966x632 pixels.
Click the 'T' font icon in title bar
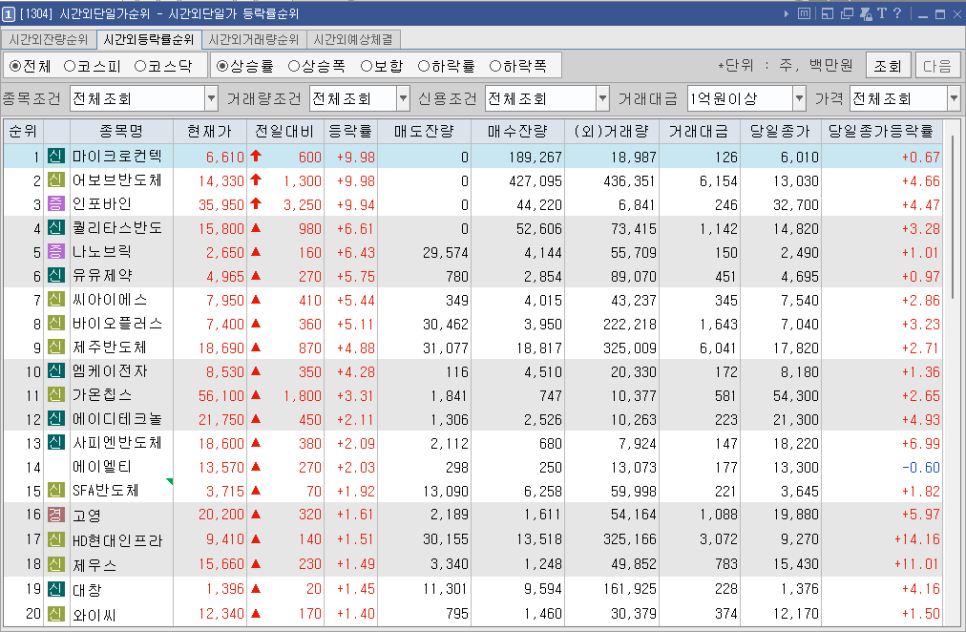882,14
